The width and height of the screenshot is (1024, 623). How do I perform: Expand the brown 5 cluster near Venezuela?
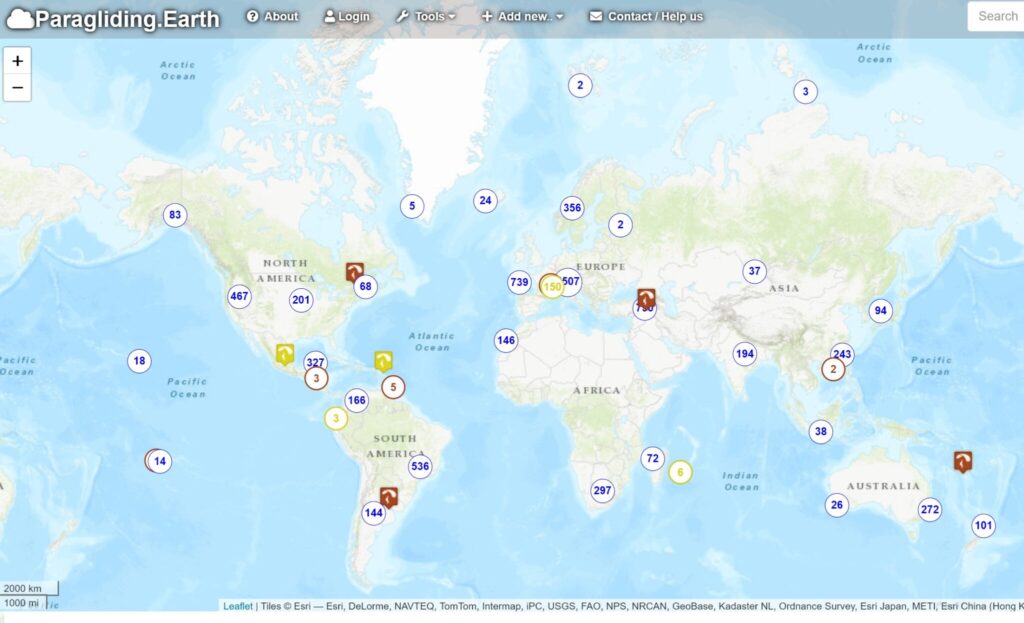pyautogui.click(x=393, y=387)
